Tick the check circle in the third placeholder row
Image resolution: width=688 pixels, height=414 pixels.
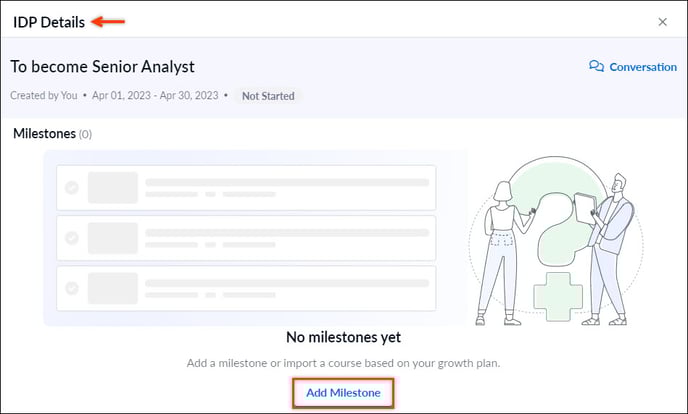[x=72, y=289]
